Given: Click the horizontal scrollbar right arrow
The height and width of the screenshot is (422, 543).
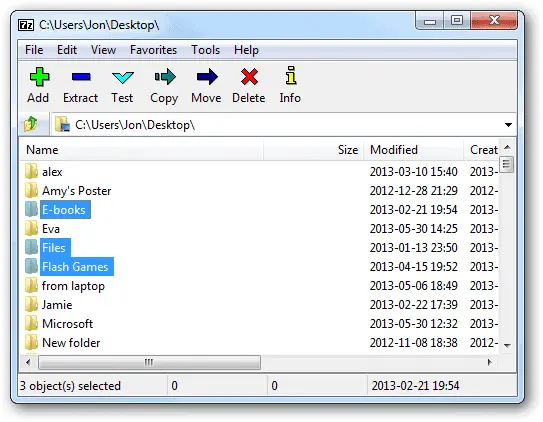Looking at the screenshot, I should (489, 362).
